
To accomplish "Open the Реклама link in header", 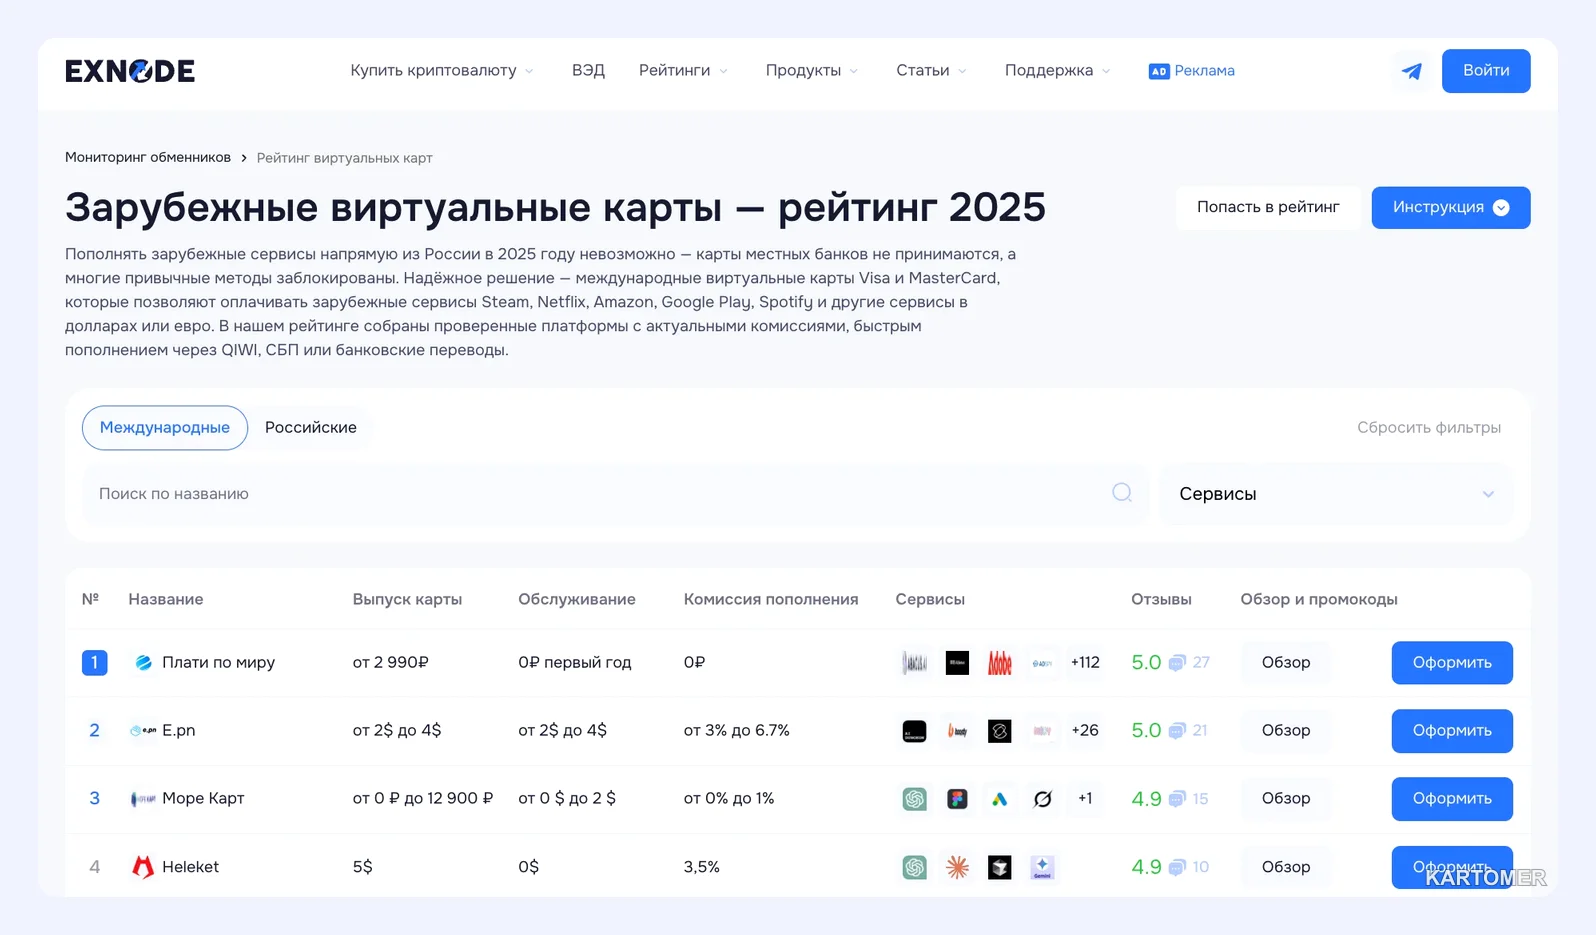I will 1192,71.
